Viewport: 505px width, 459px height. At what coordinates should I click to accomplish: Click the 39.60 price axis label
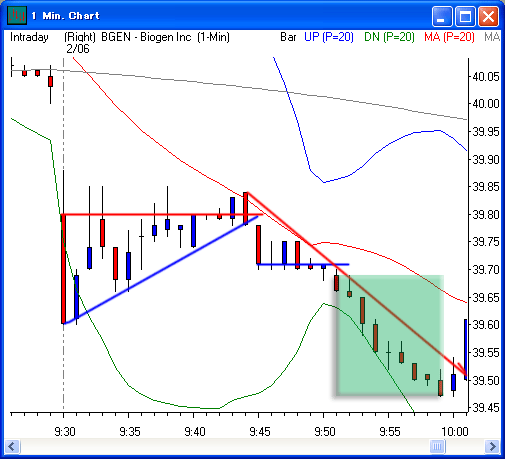click(486, 325)
